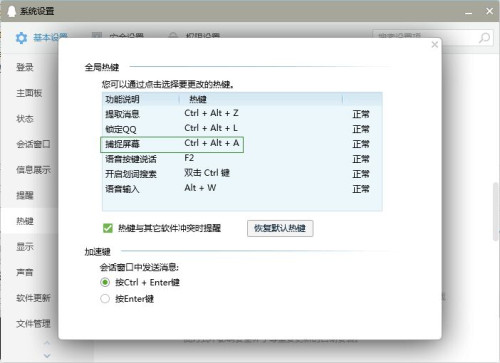Toggle 热键与其它软件冲突时提醒 checkbox
This screenshot has width=500, height=363.
[x=108, y=228]
